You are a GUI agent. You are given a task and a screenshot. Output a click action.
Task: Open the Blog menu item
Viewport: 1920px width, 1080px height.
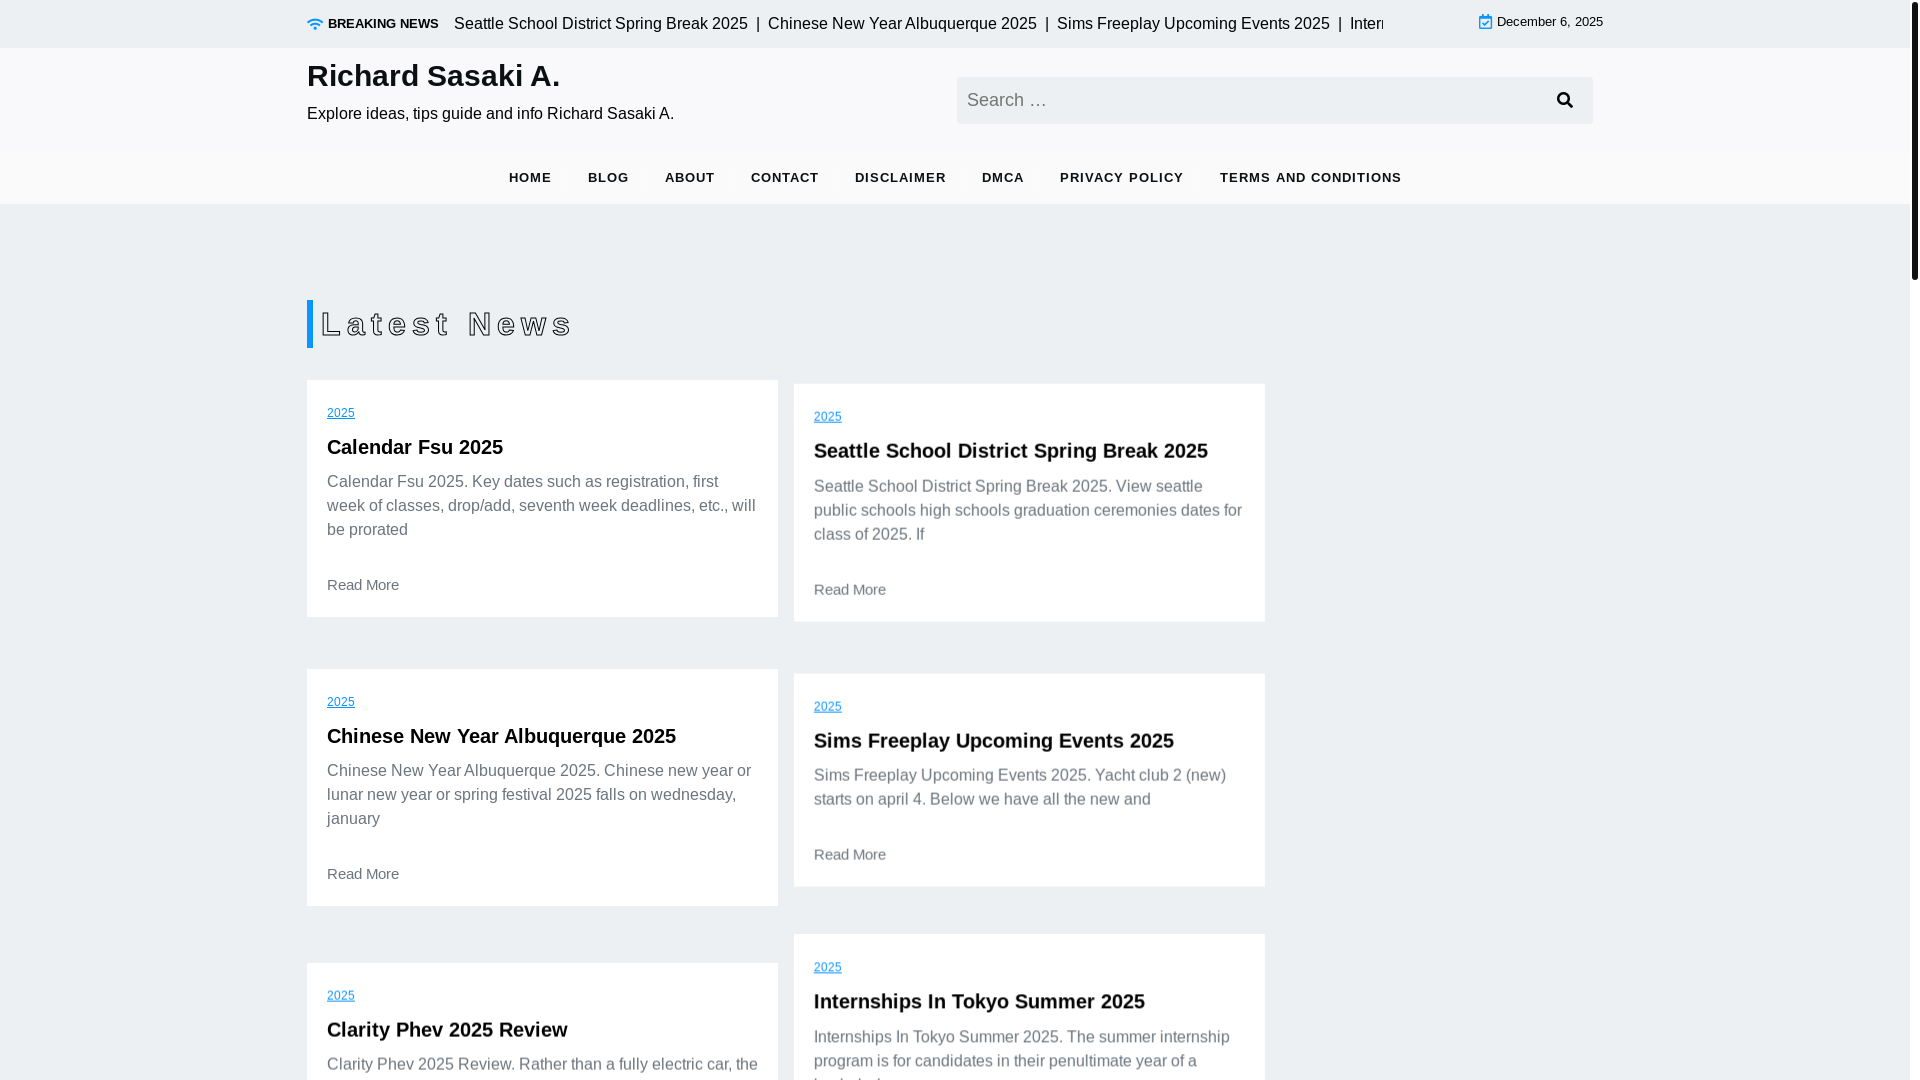click(608, 178)
